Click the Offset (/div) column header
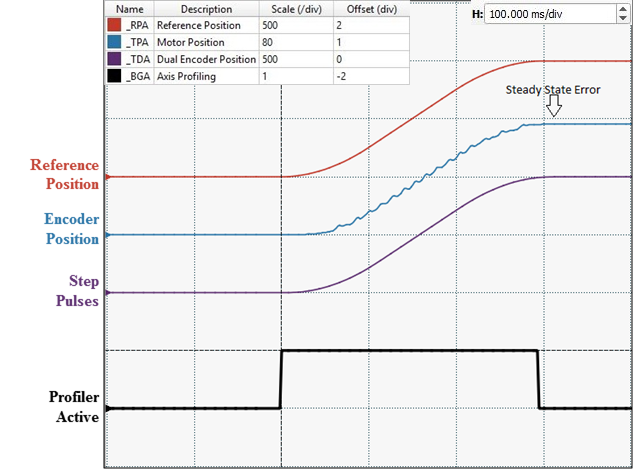This screenshot has height=470, width=634. [x=370, y=8]
